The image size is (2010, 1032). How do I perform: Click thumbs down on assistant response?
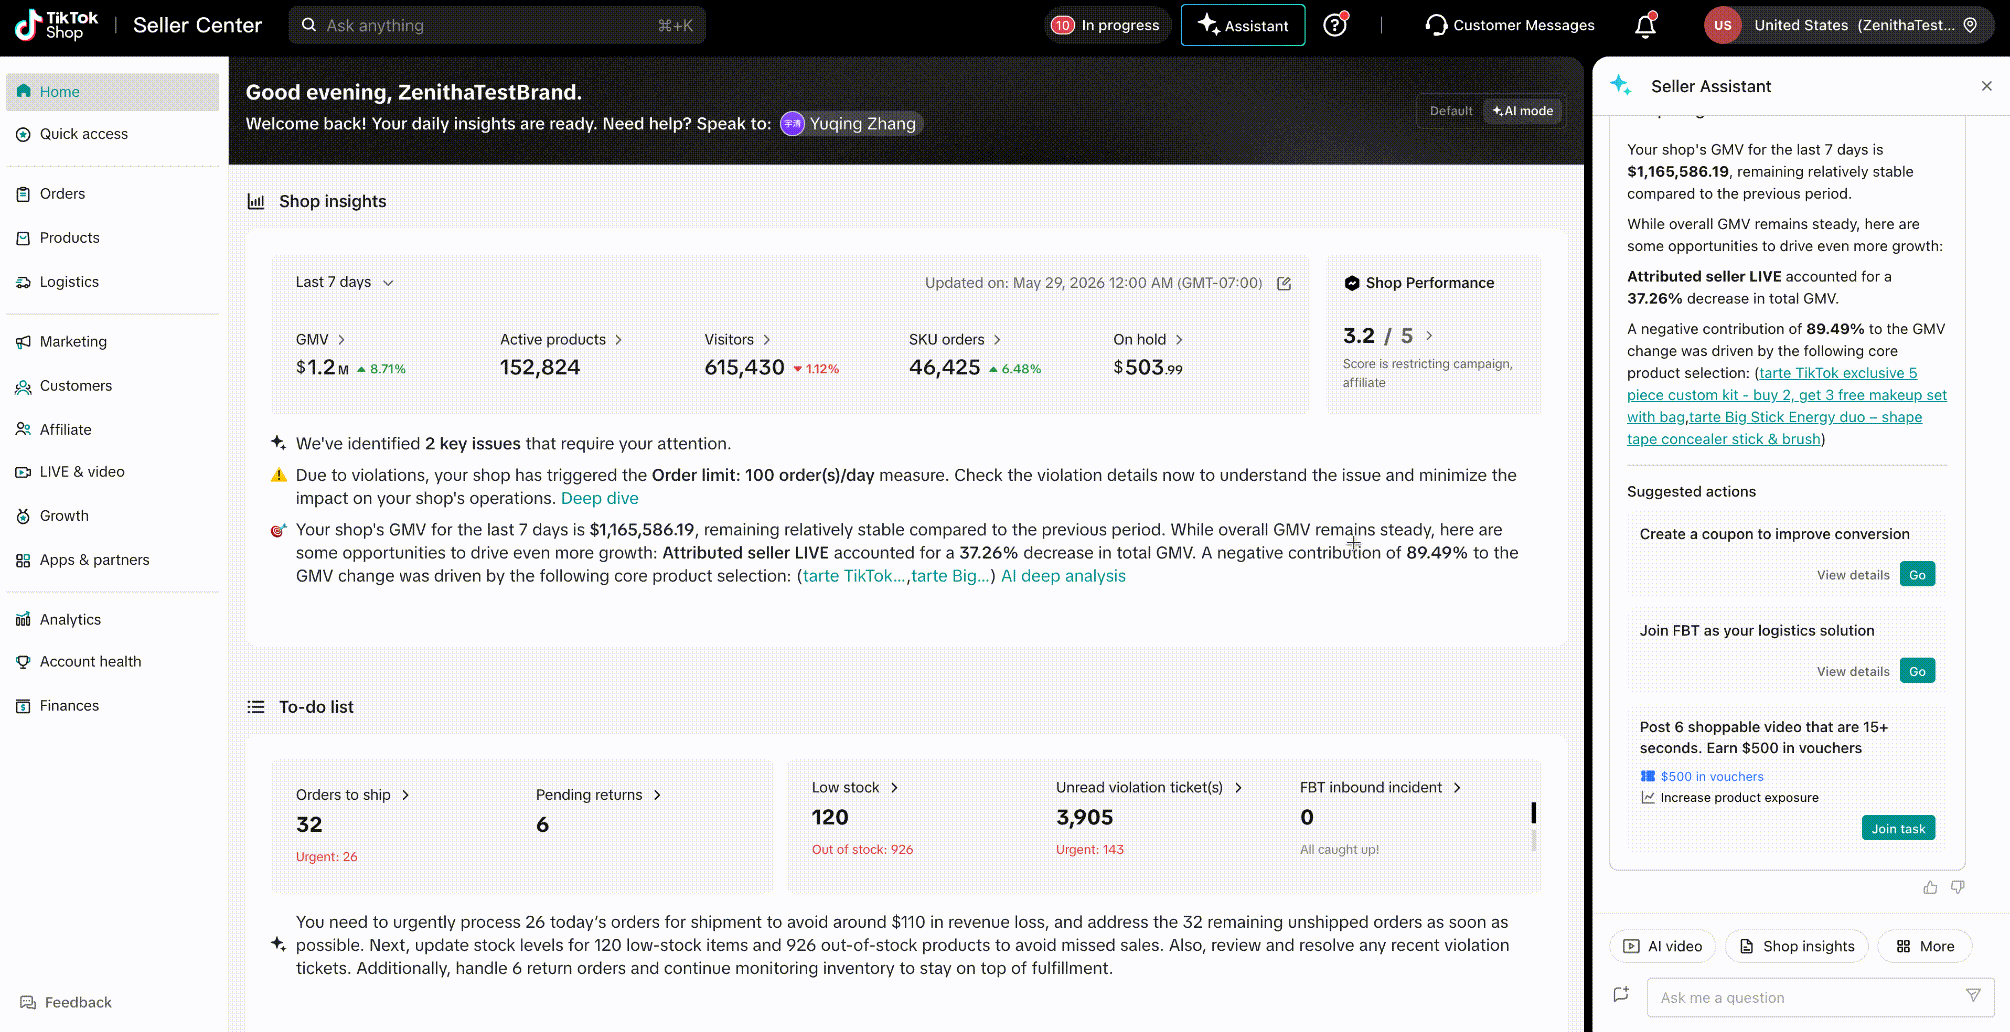point(1958,887)
